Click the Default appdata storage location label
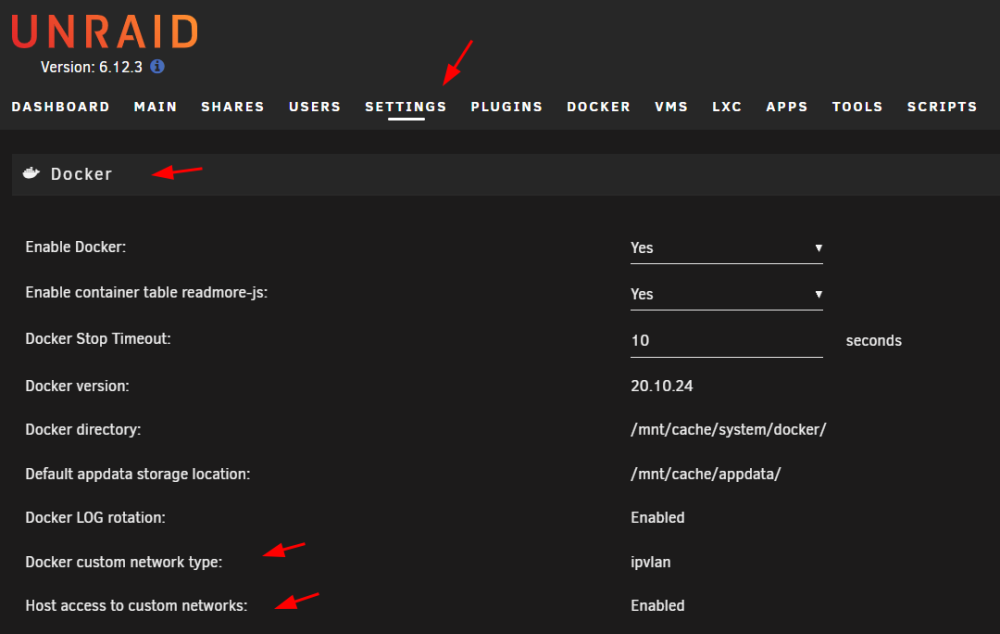This screenshot has width=1000, height=634. click(138, 475)
